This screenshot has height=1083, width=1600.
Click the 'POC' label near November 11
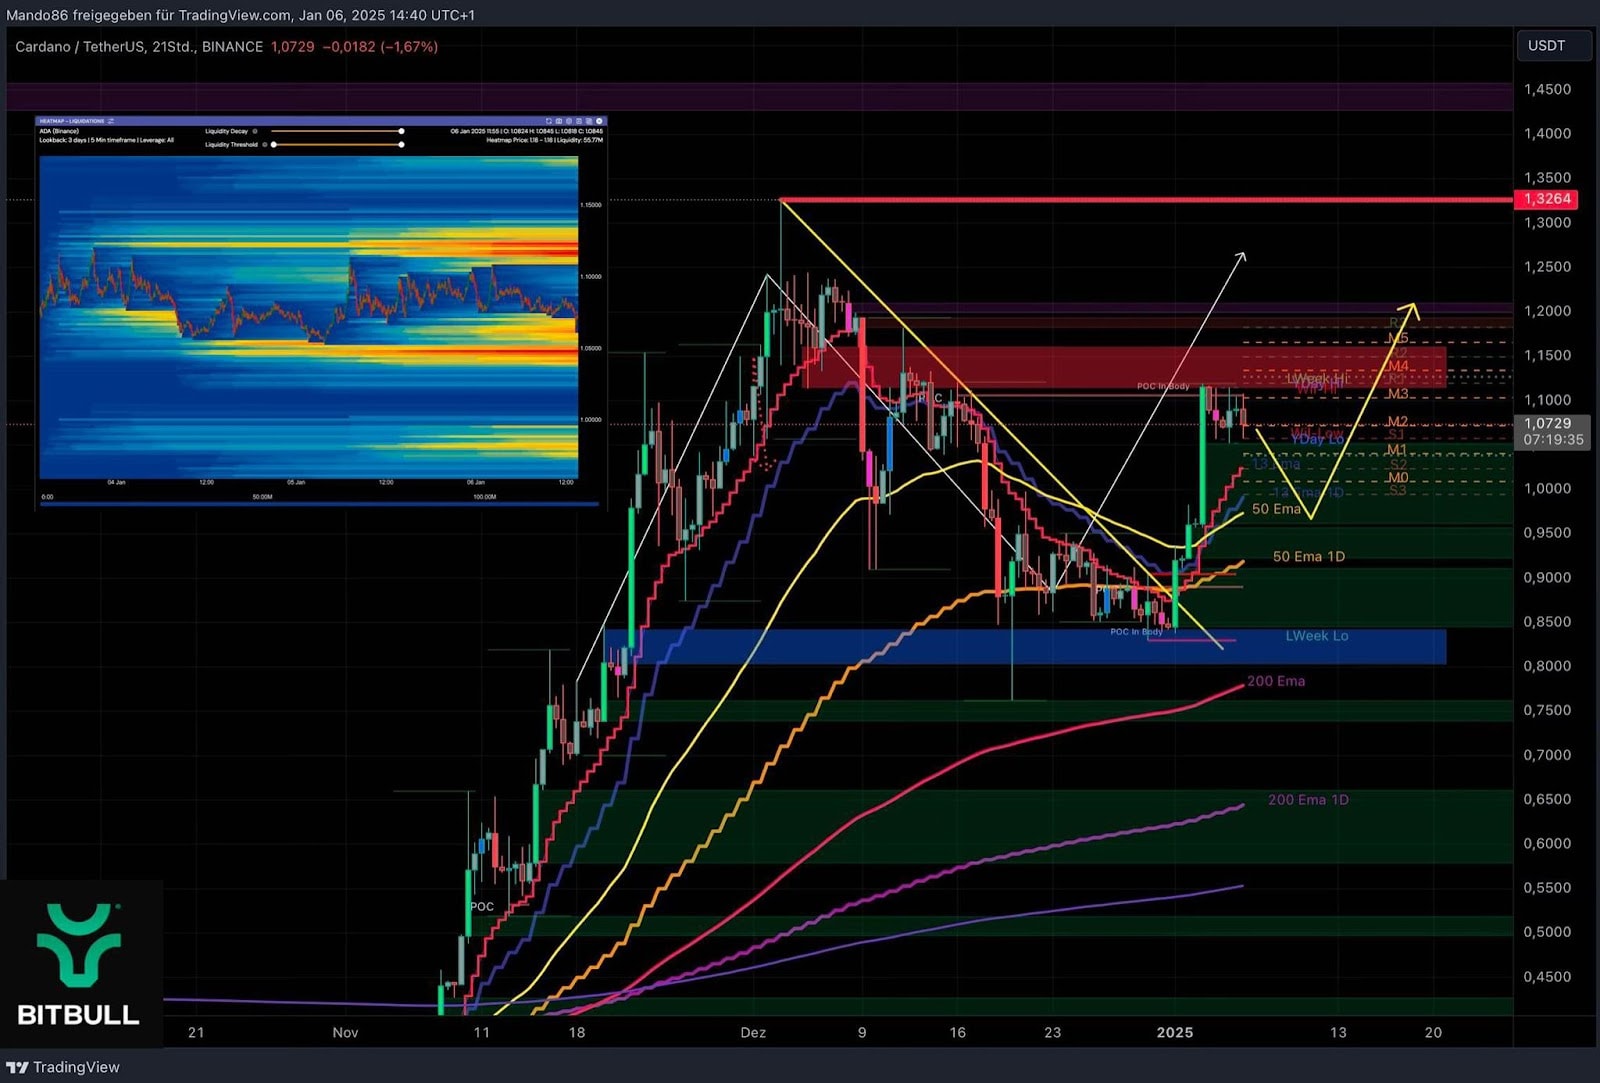482,907
